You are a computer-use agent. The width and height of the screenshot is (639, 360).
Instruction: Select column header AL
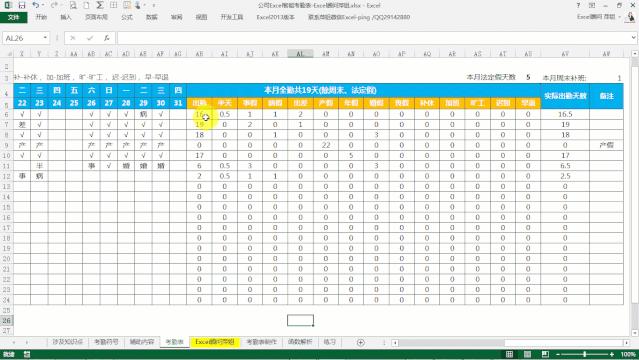click(300, 53)
